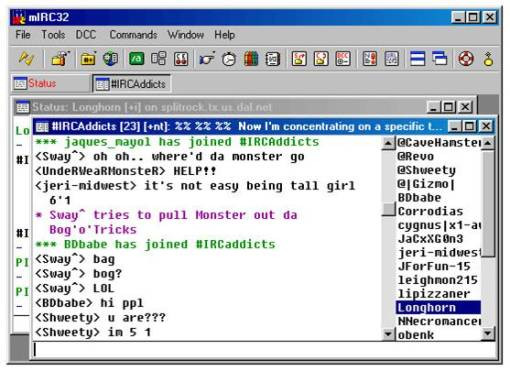Click the chat message input field
Screen dimensions: 510x371
[x=263, y=350]
